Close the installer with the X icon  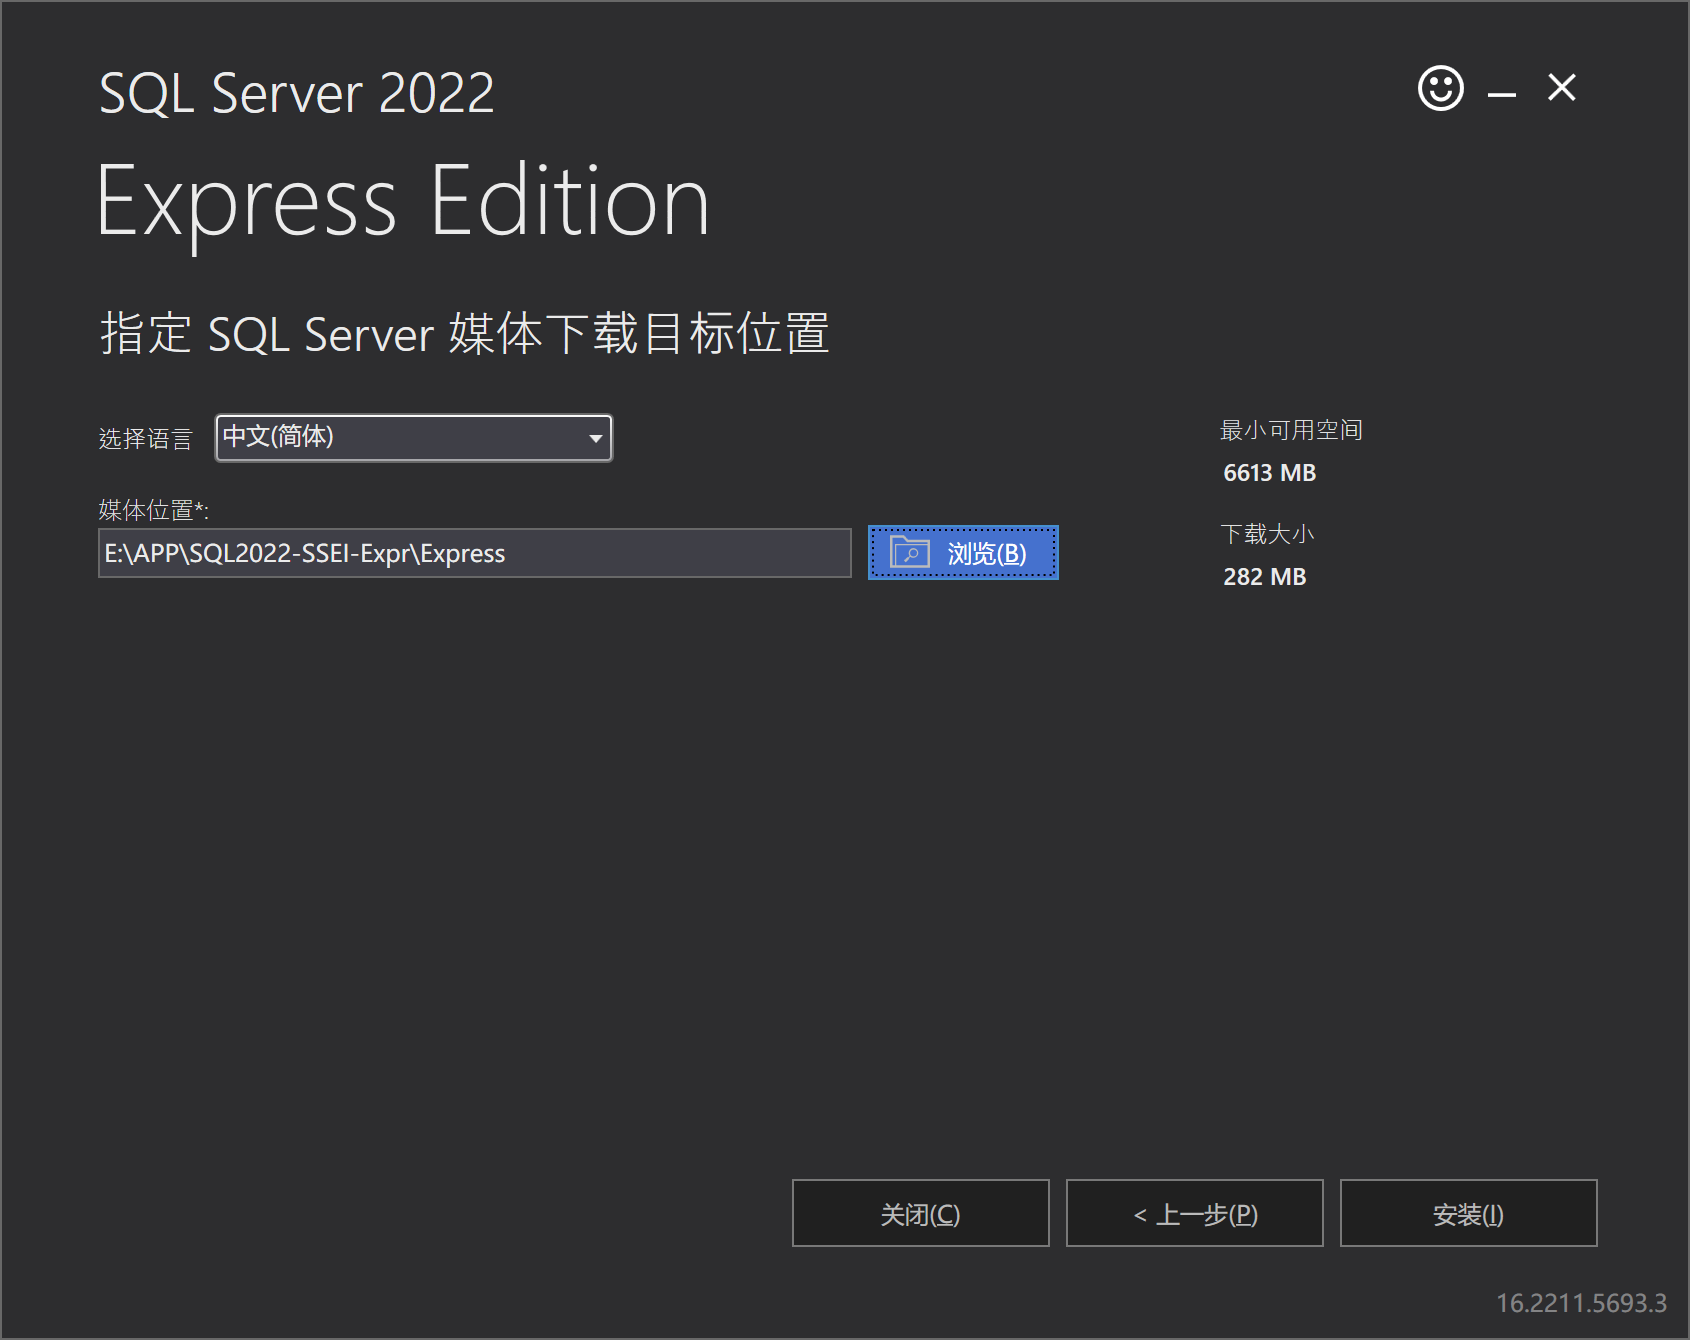(1561, 88)
